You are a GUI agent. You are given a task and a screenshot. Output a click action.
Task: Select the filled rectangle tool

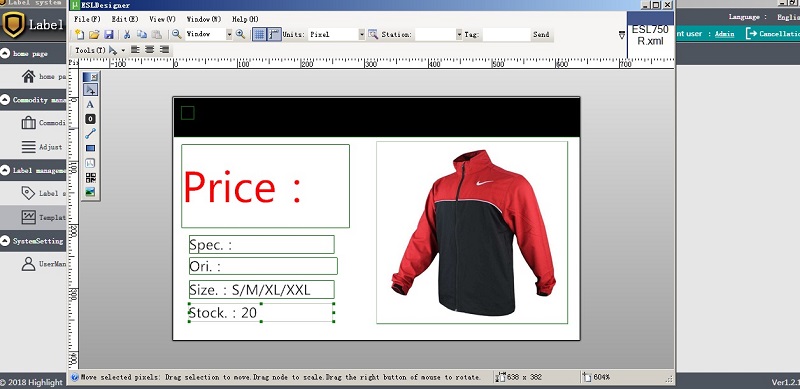pos(90,149)
